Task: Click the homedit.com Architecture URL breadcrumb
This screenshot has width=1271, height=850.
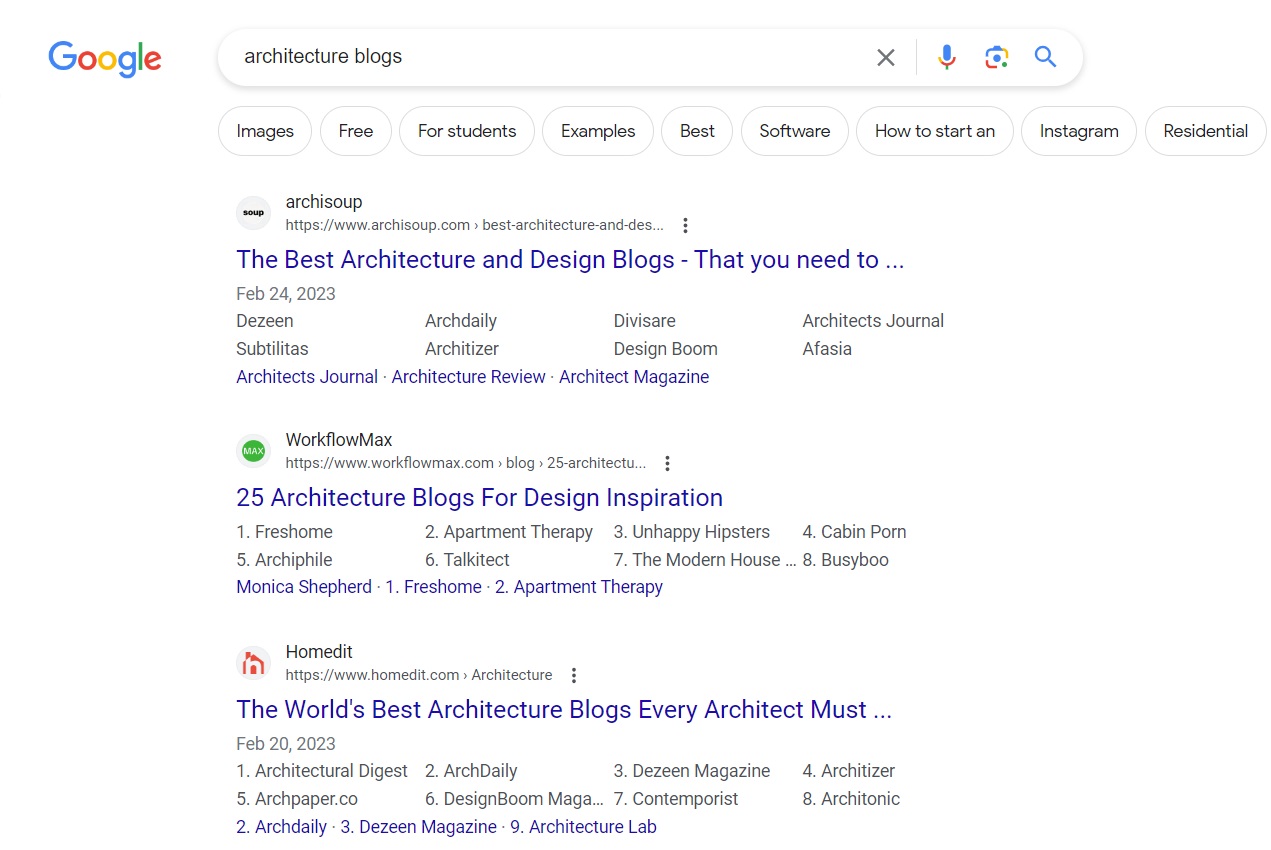Action: click(x=419, y=675)
